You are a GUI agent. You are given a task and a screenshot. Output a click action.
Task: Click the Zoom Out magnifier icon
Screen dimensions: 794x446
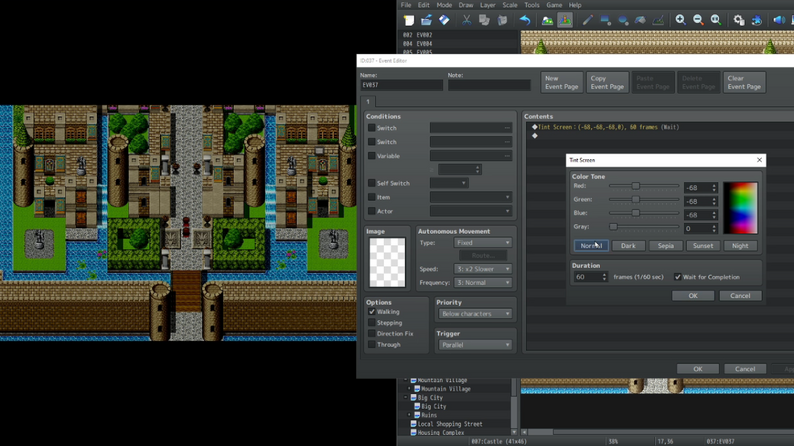(698, 20)
